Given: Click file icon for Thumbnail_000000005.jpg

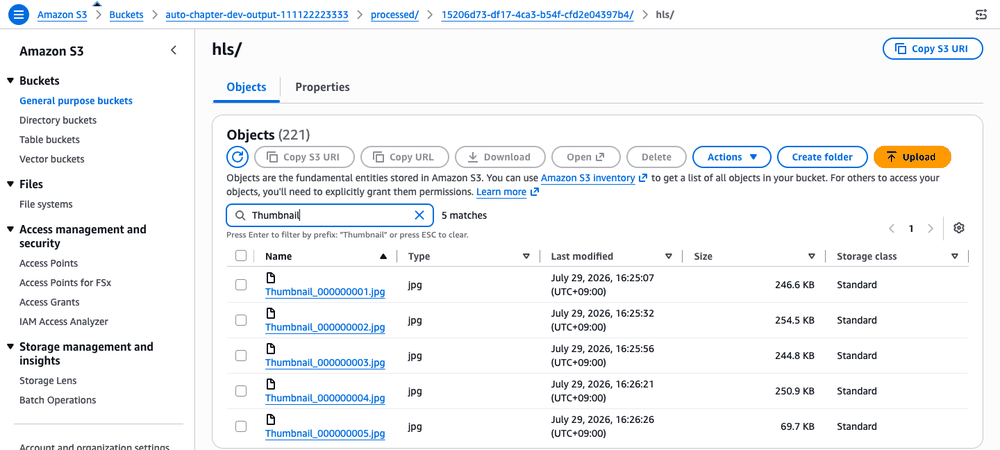Looking at the screenshot, I should 270,419.
